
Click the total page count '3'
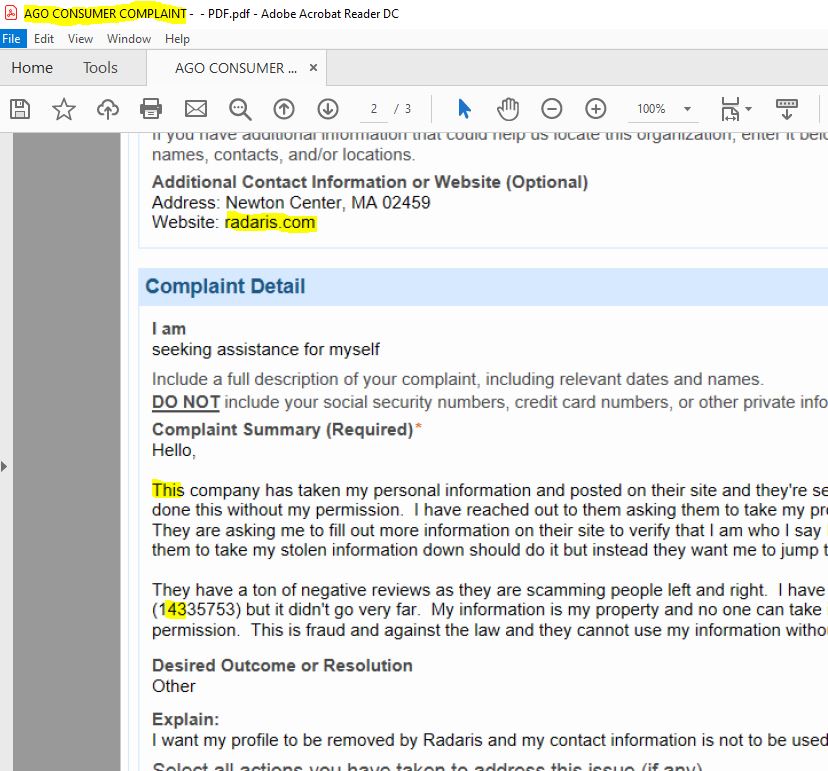click(408, 109)
